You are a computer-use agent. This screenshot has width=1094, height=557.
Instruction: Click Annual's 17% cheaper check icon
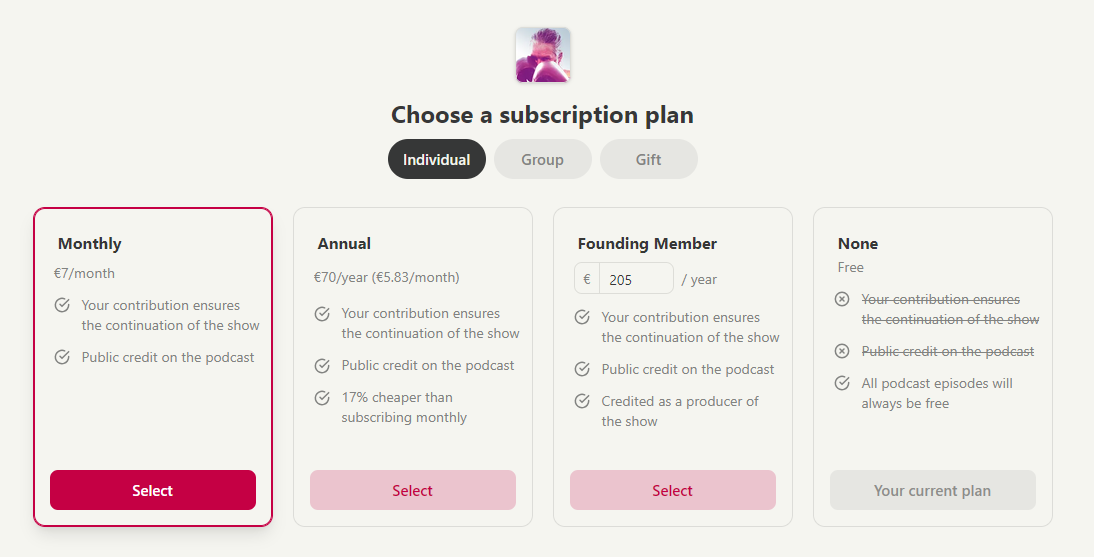click(322, 398)
